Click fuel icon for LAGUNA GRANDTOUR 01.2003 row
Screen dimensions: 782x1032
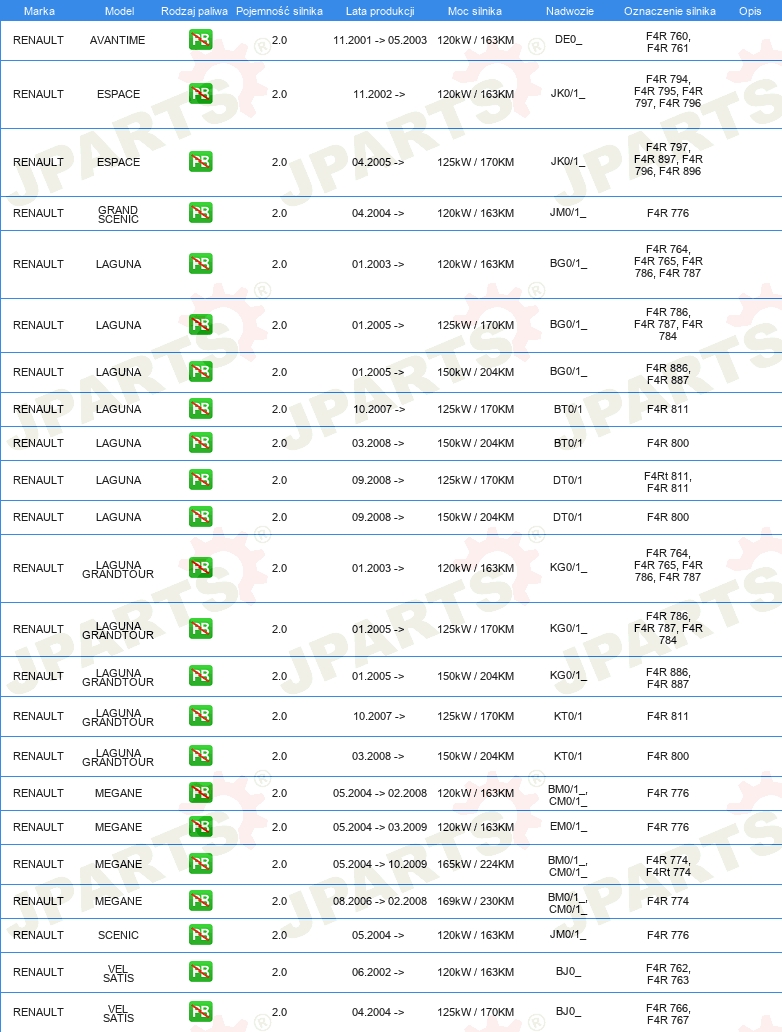pyautogui.click(x=201, y=568)
